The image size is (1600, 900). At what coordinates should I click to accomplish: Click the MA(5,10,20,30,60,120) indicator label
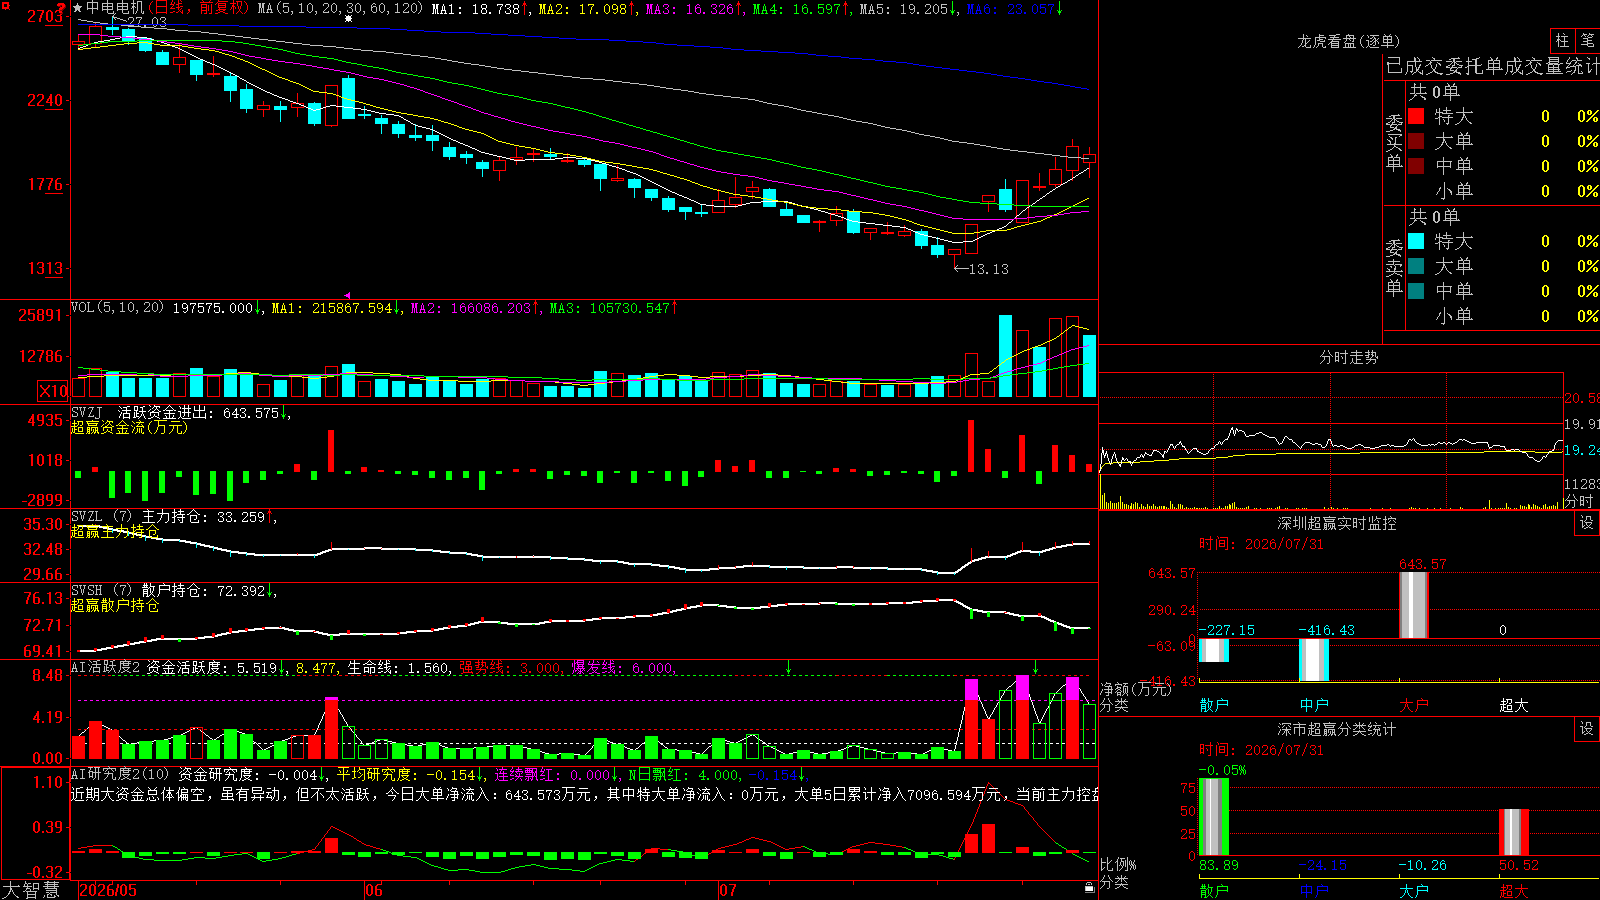tap(340, 8)
